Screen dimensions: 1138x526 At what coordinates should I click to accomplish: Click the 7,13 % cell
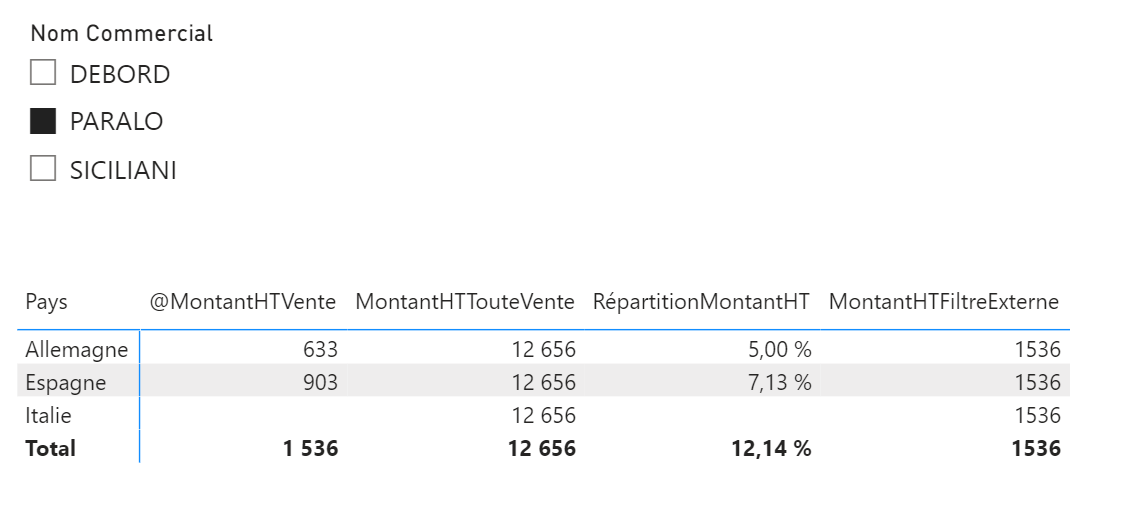point(779,382)
